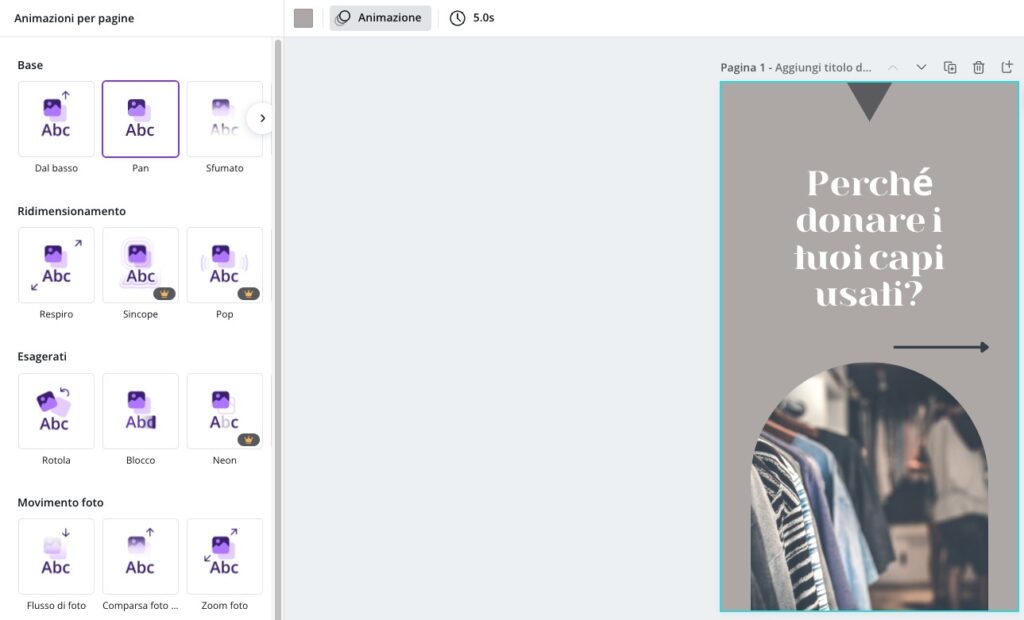Duplicate page with the copy icon

(x=950, y=67)
